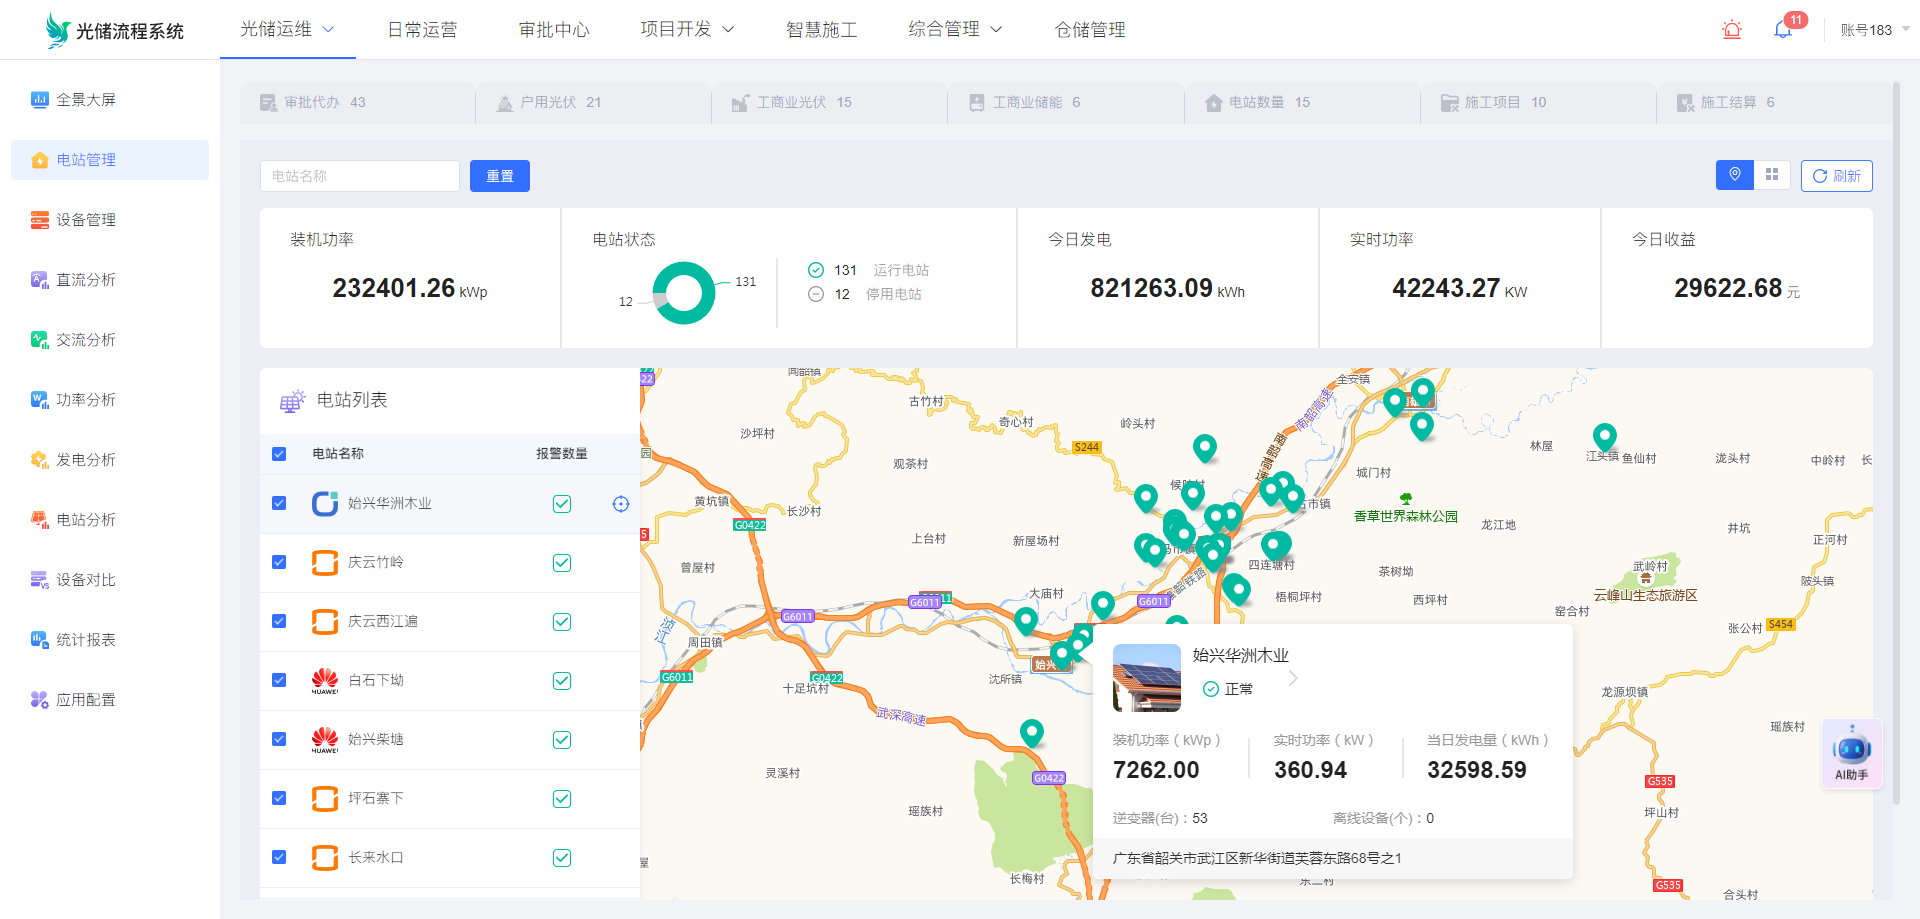Switch to map view with pin icon
Screen dimensions: 1920x919
click(1735, 175)
